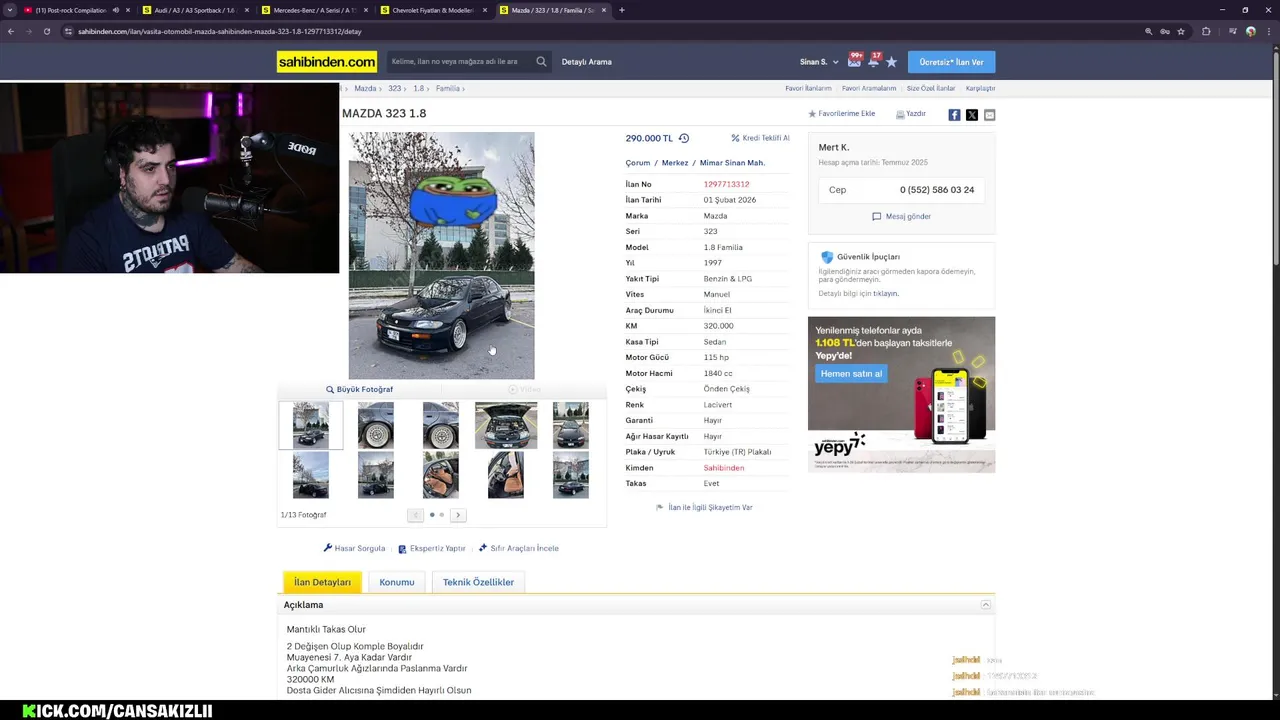
Task: Open new browser tab
Action: [x=622, y=10]
